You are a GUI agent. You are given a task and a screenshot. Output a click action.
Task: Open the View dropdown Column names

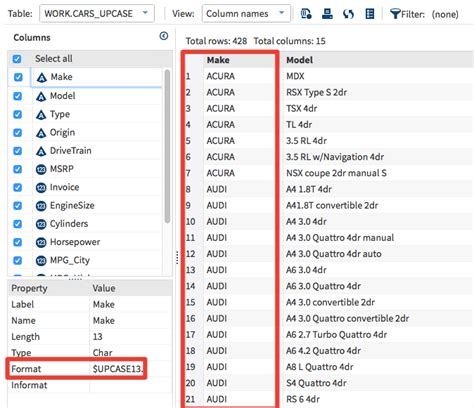pyautogui.click(x=246, y=14)
